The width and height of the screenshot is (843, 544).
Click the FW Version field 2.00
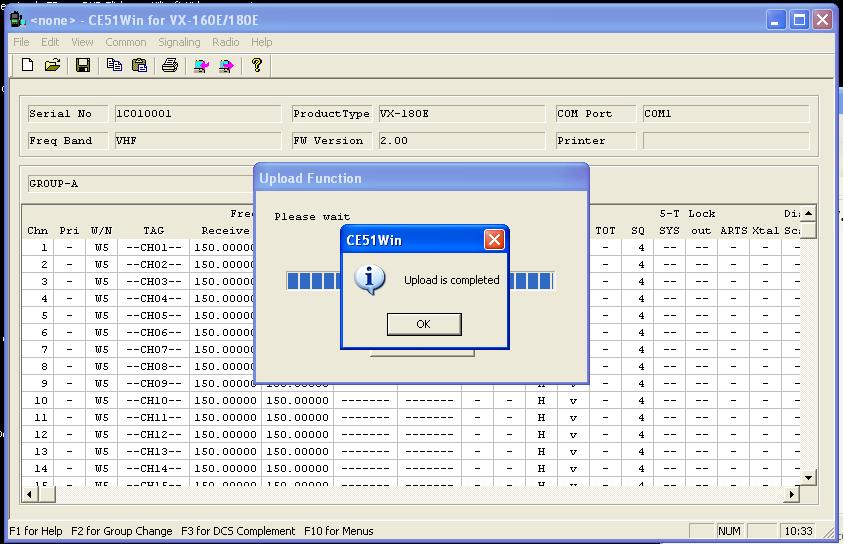coord(462,140)
